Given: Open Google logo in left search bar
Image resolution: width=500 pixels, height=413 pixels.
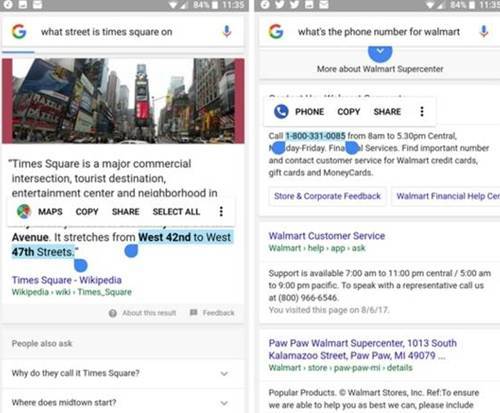Looking at the screenshot, I should pyautogui.click(x=19, y=32).
